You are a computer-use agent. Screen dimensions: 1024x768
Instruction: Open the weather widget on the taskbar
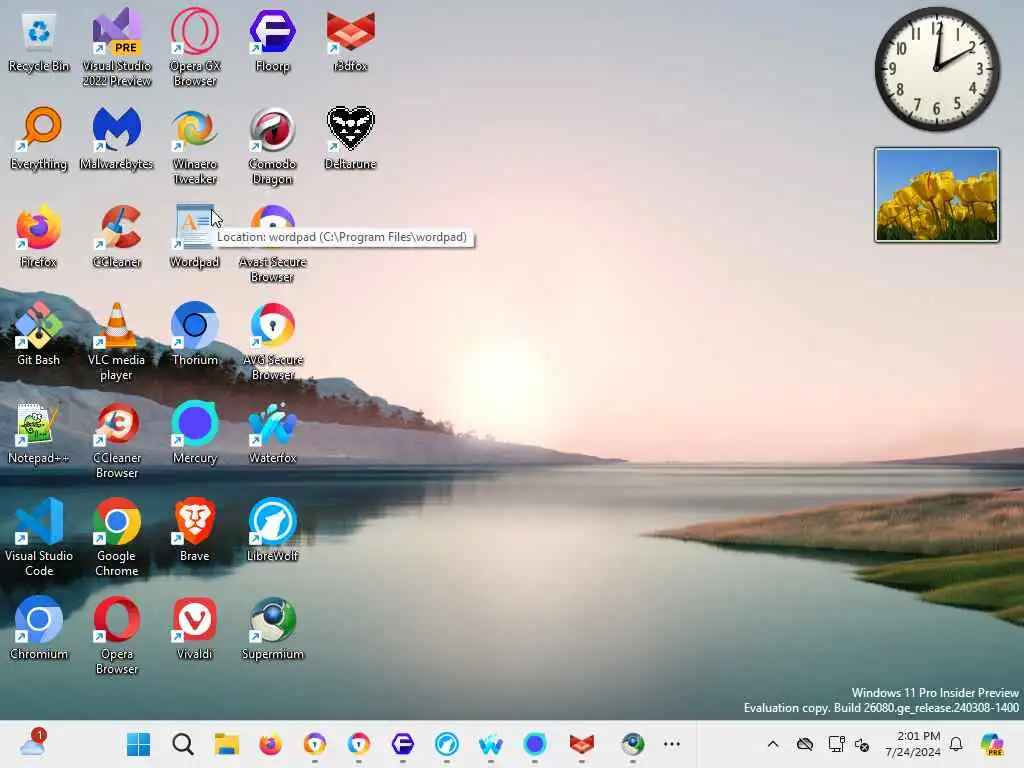33,743
